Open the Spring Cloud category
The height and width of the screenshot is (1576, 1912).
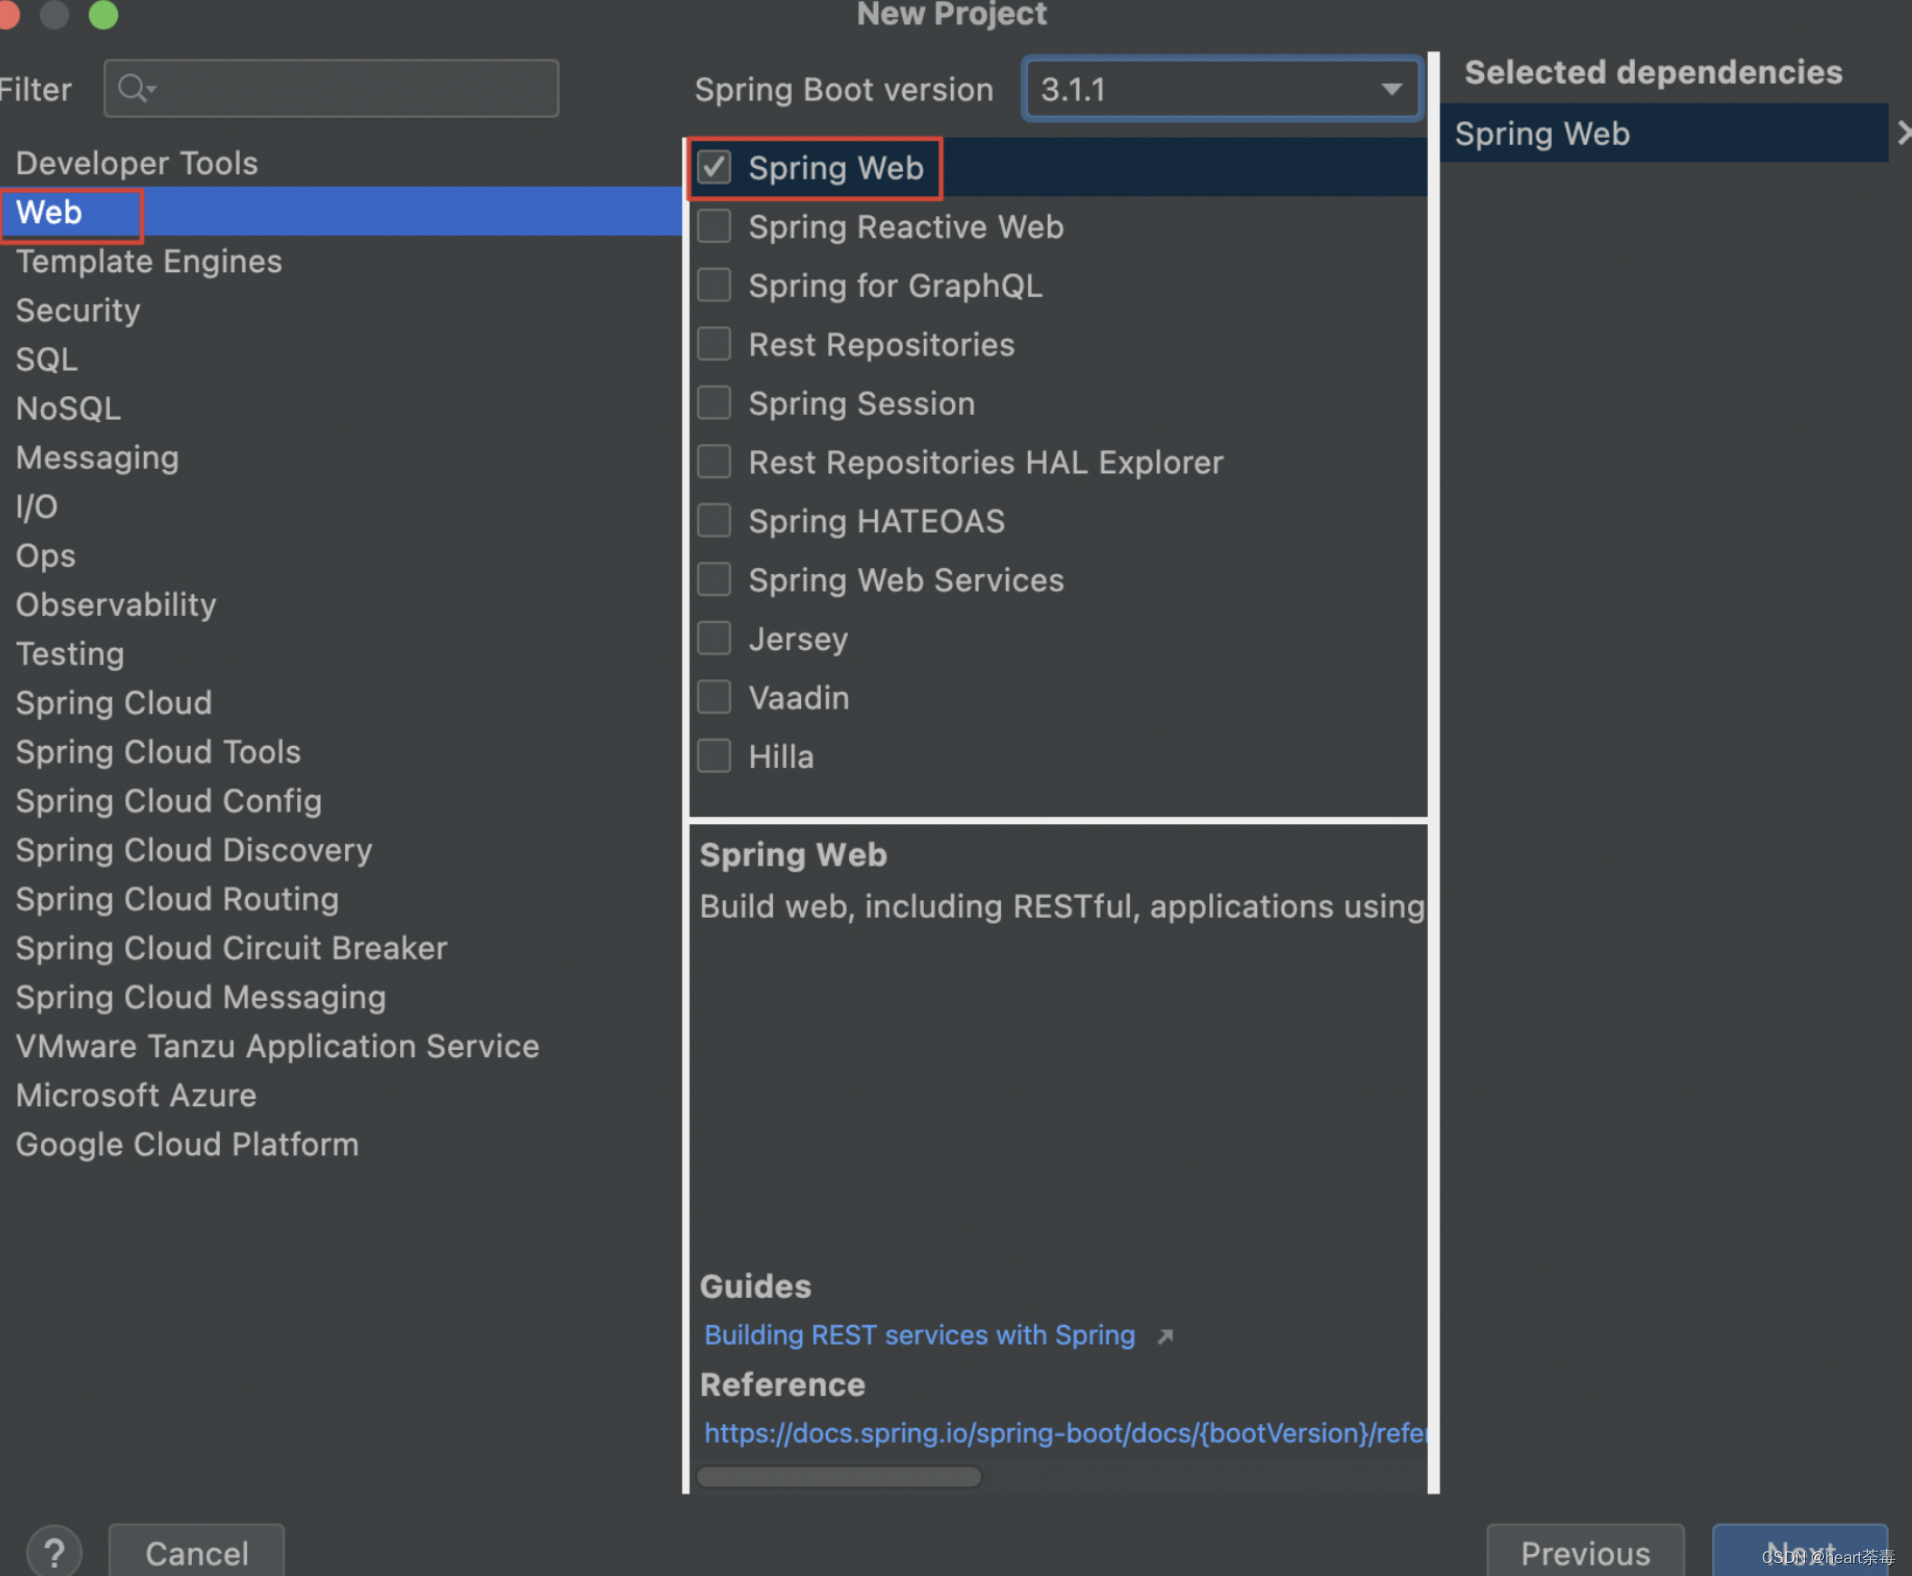point(113,702)
